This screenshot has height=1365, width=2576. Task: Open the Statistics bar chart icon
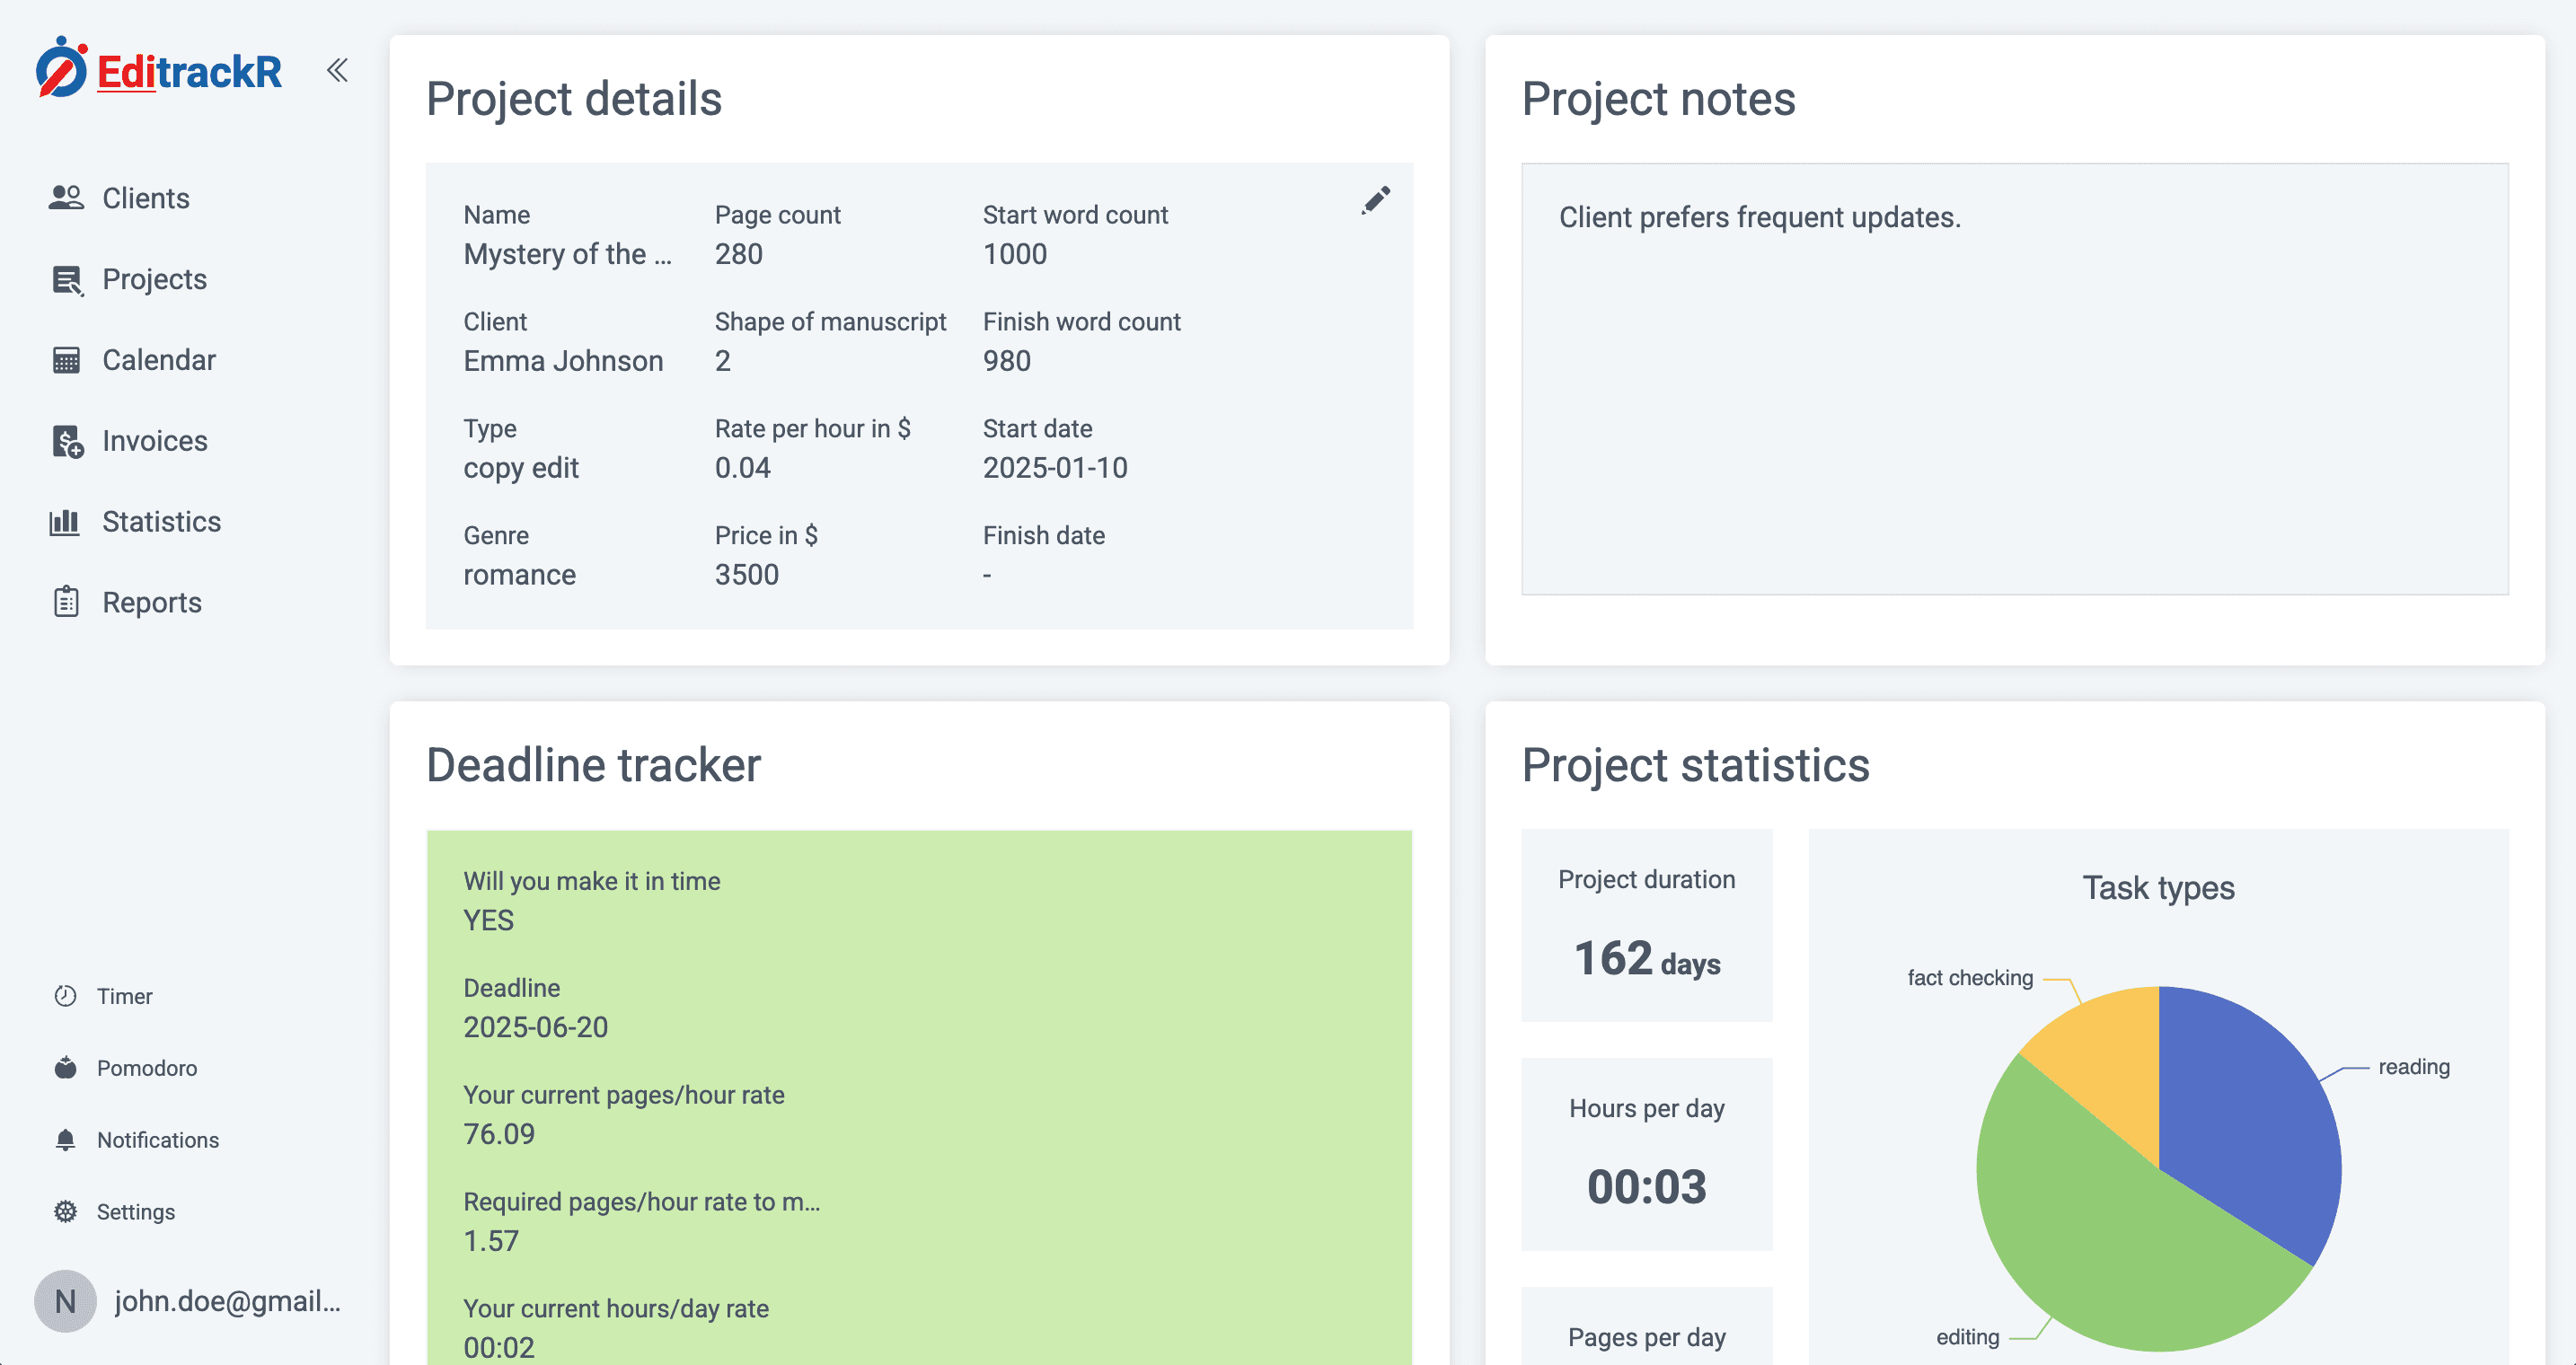tap(66, 522)
